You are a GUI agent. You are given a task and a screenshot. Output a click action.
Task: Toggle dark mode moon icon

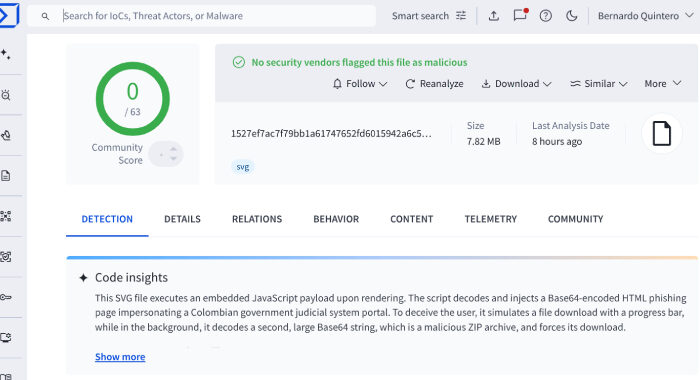(571, 16)
